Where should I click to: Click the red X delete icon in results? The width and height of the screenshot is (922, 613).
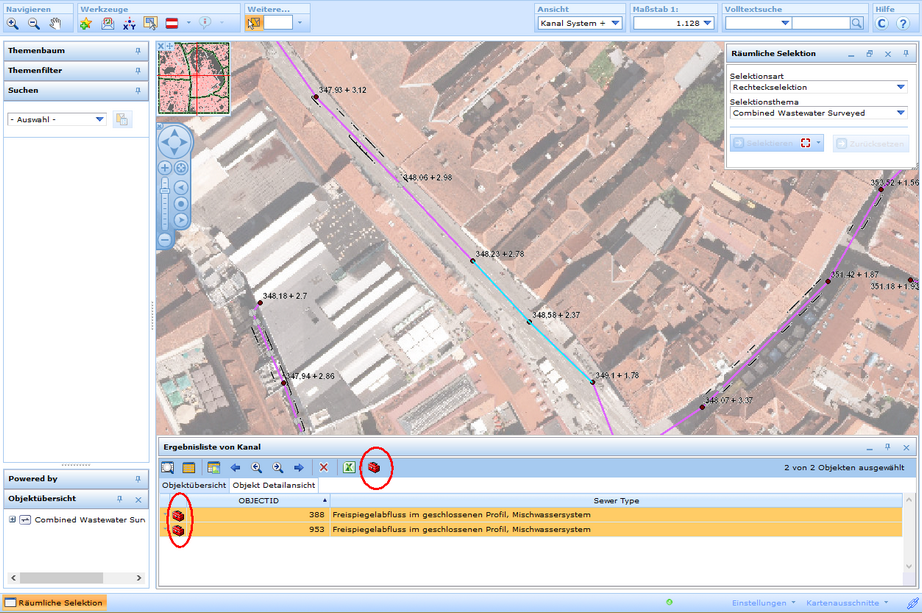(324, 467)
